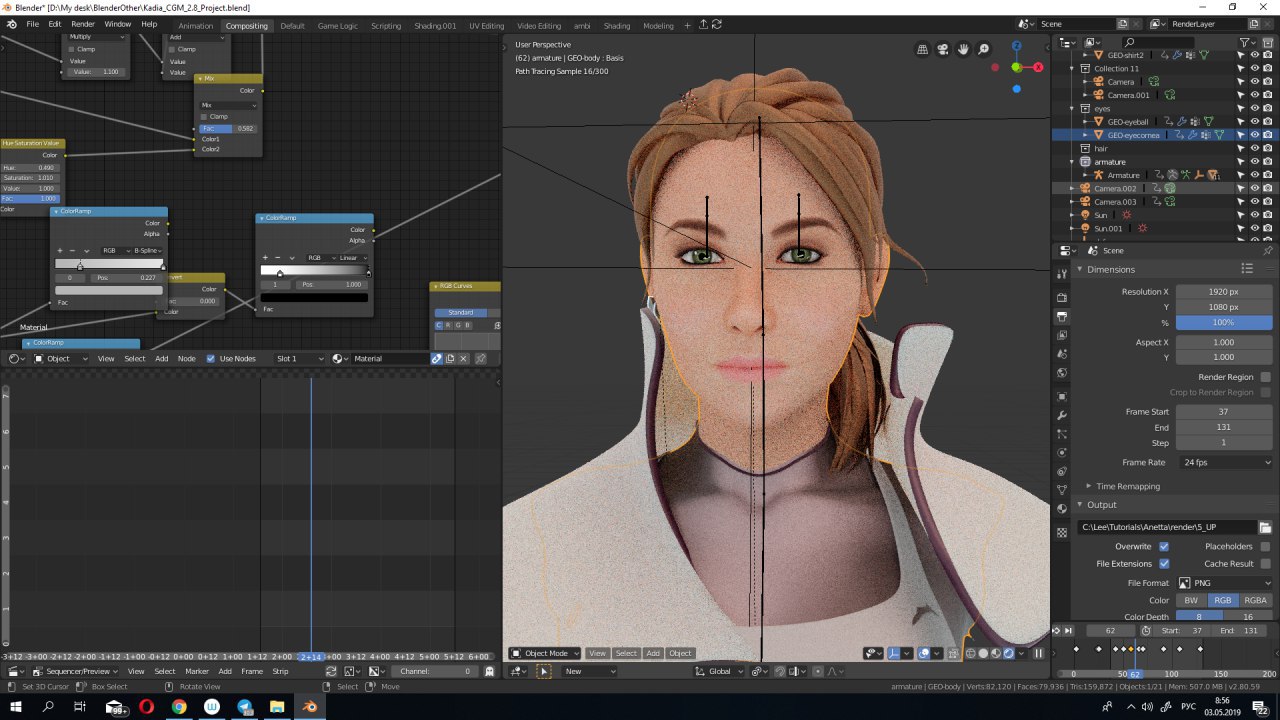The image size is (1280, 720).
Task: Toggle viewport gizmo display icon
Action: 894,653
